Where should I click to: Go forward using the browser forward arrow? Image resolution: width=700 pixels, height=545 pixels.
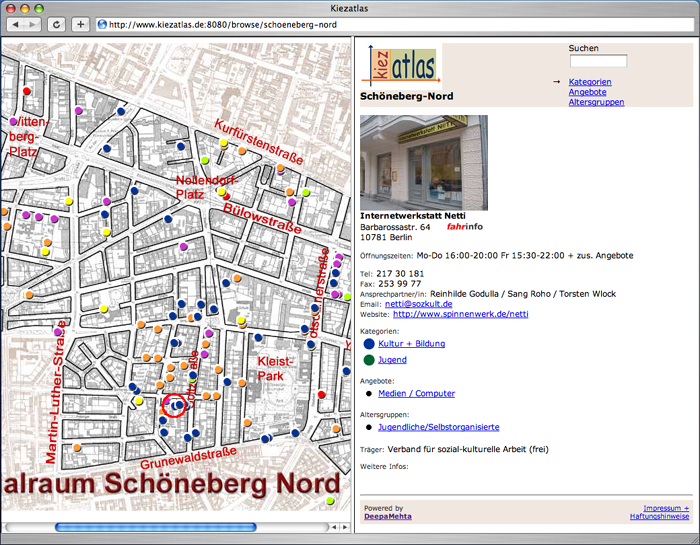[32, 25]
